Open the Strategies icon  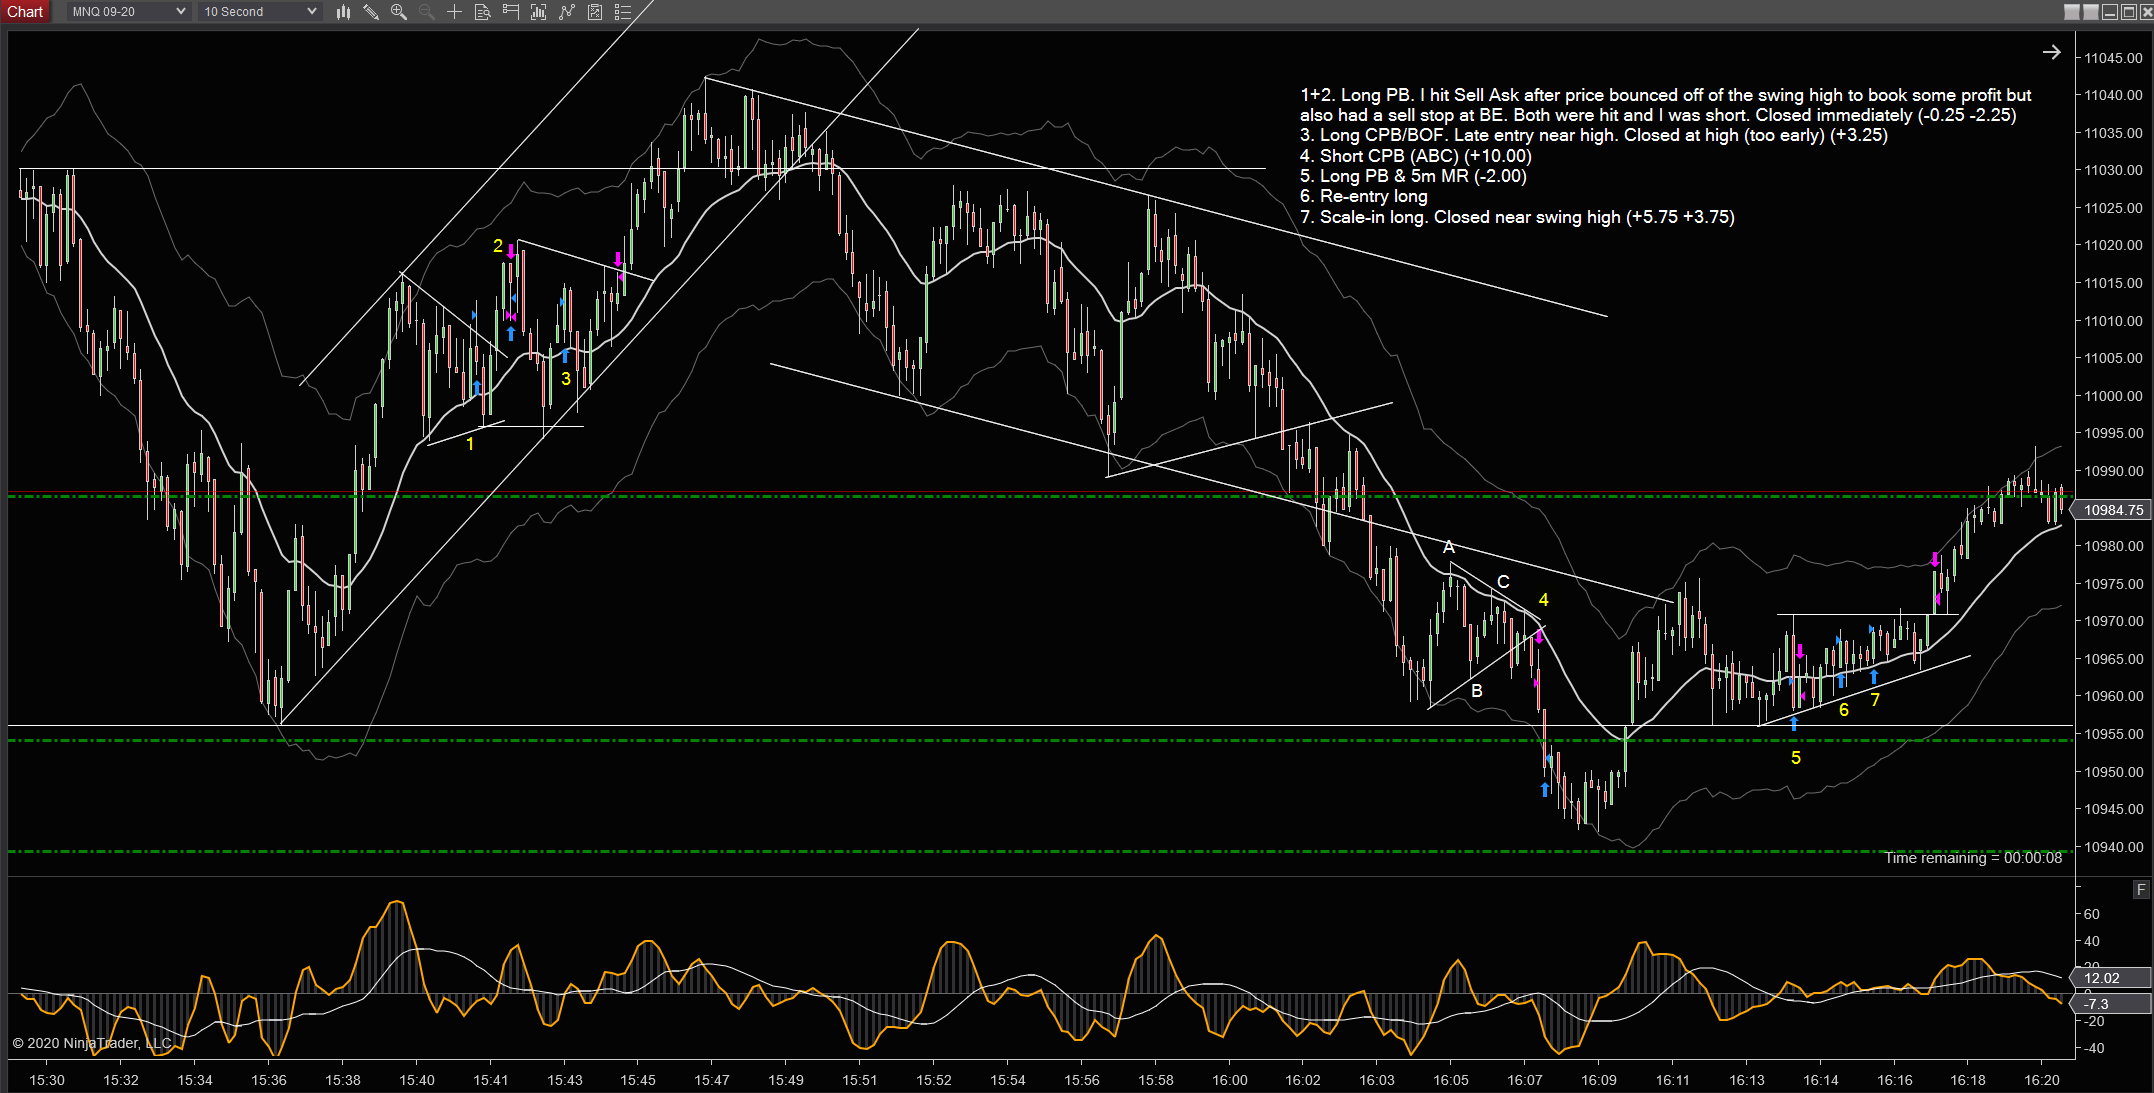[595, 12]
